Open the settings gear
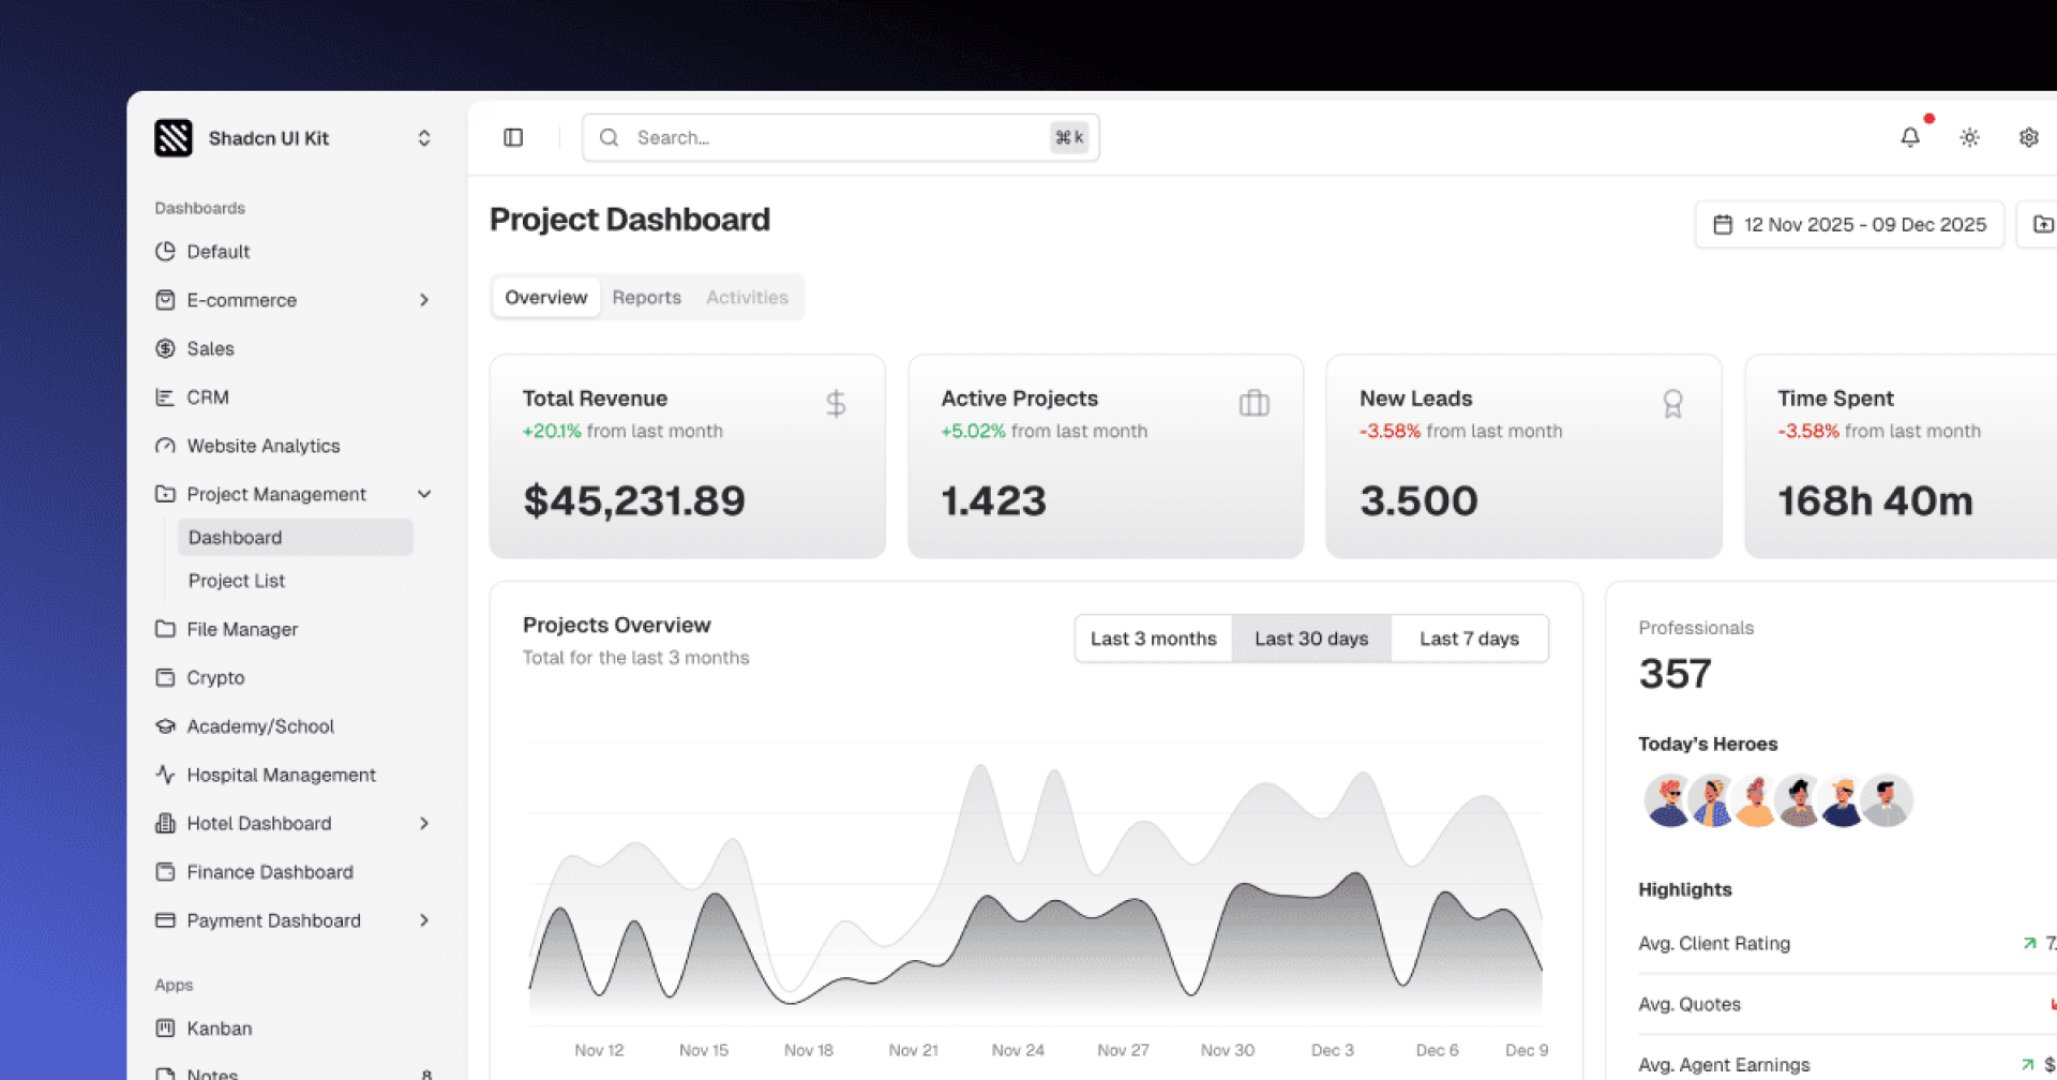 click(2028, 137)
